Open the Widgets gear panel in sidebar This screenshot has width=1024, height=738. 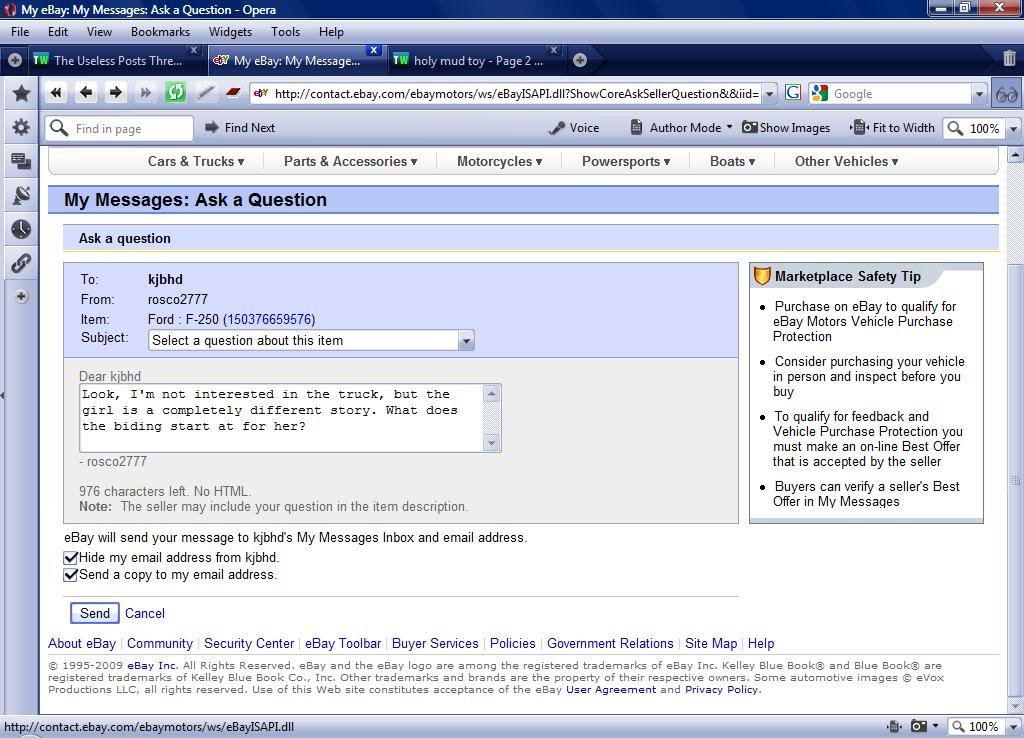point(21,127)
